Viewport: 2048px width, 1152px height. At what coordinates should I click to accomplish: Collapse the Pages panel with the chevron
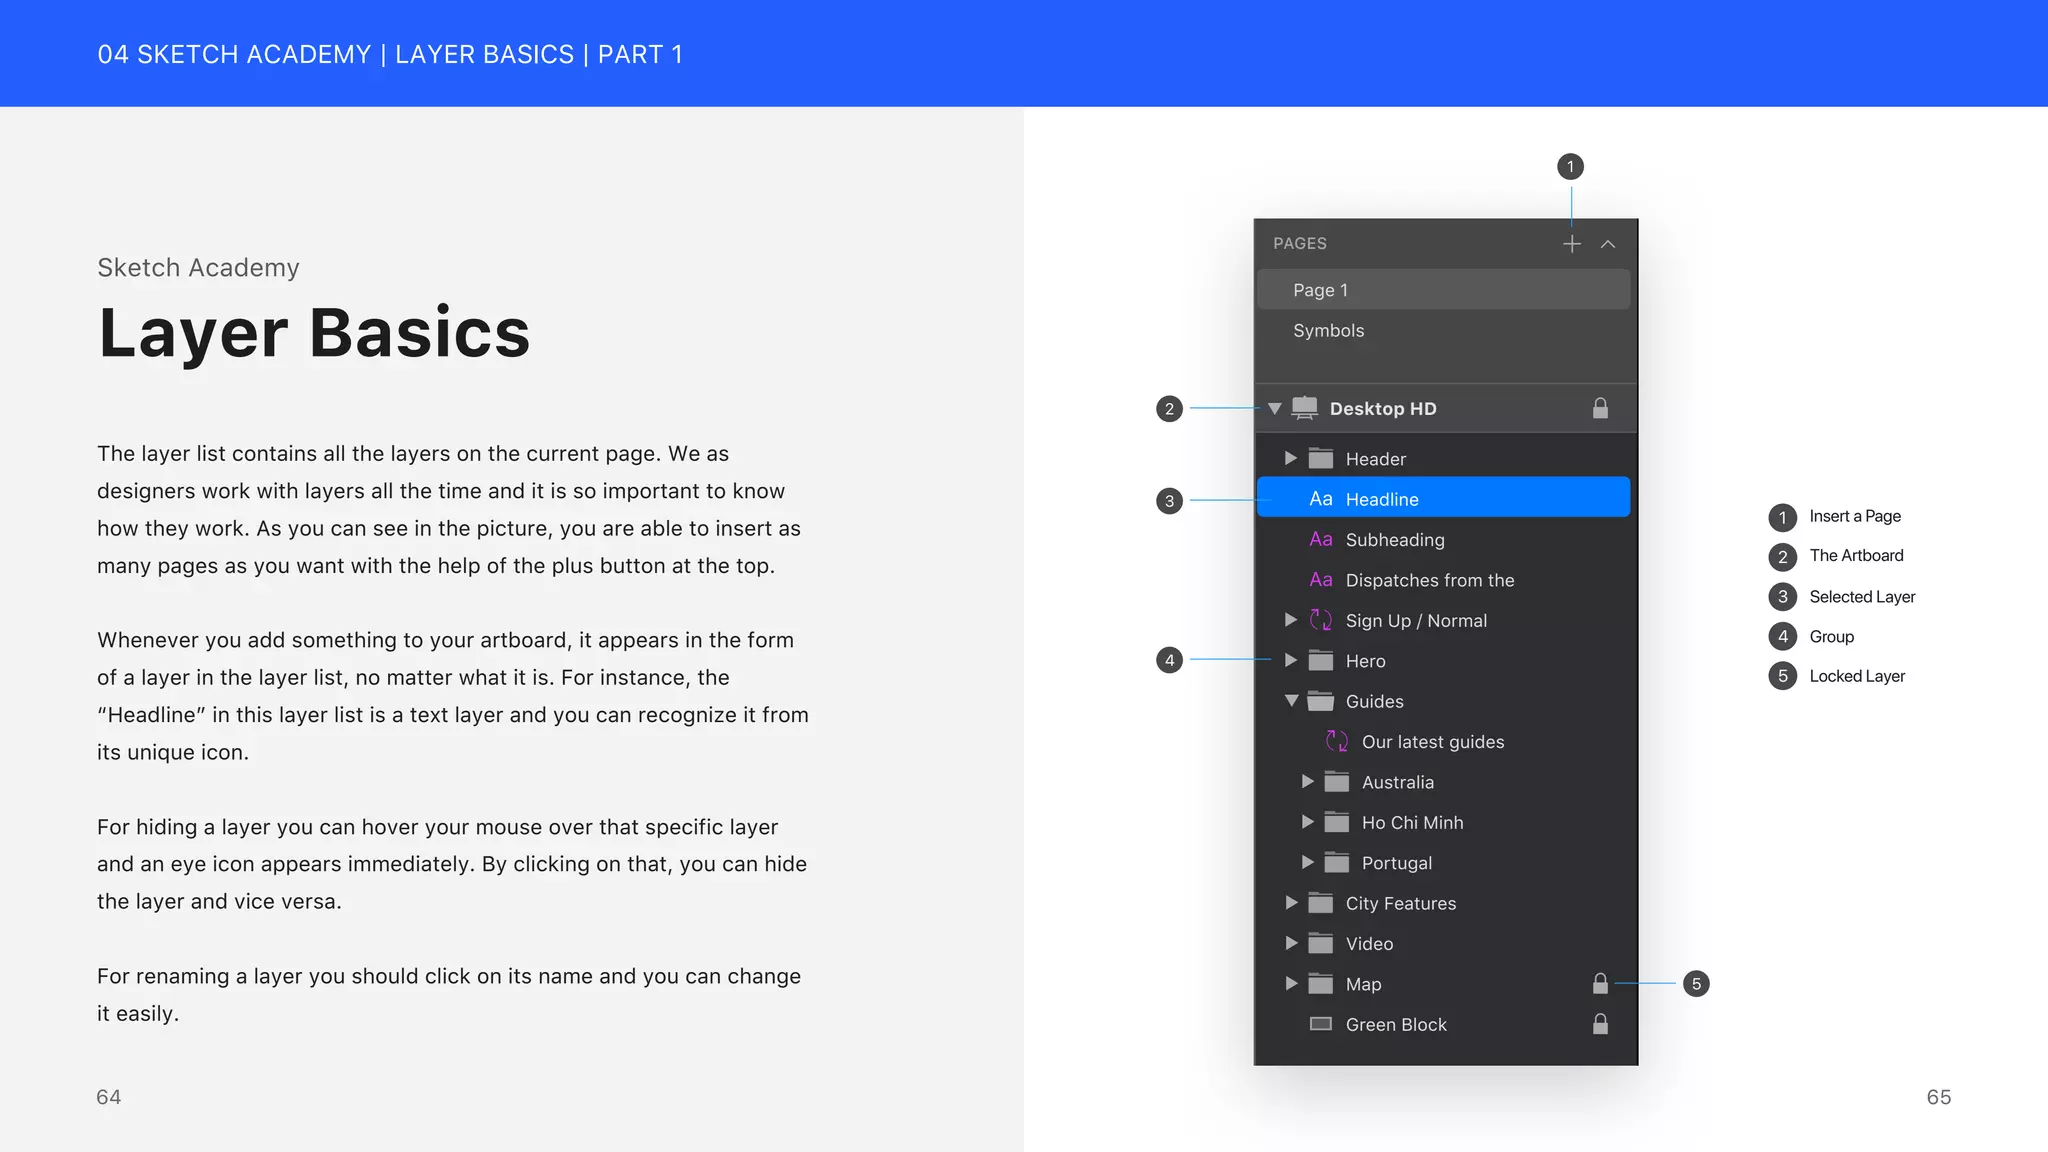pyautogui.click(x=1608, y=244)
